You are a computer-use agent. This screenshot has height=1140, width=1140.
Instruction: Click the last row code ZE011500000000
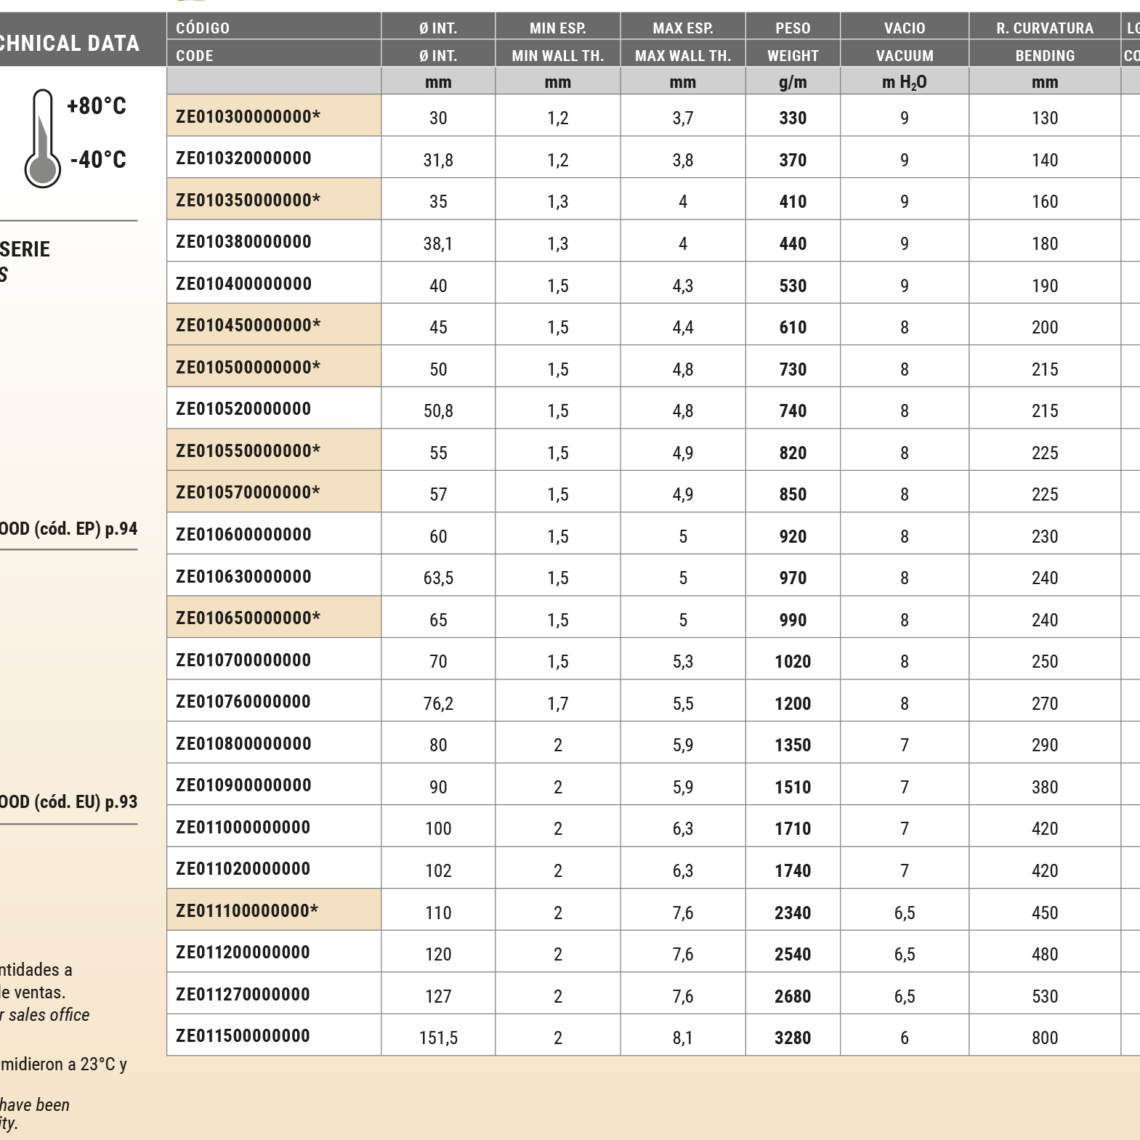pyautogui.click(x=243, y=1036)
